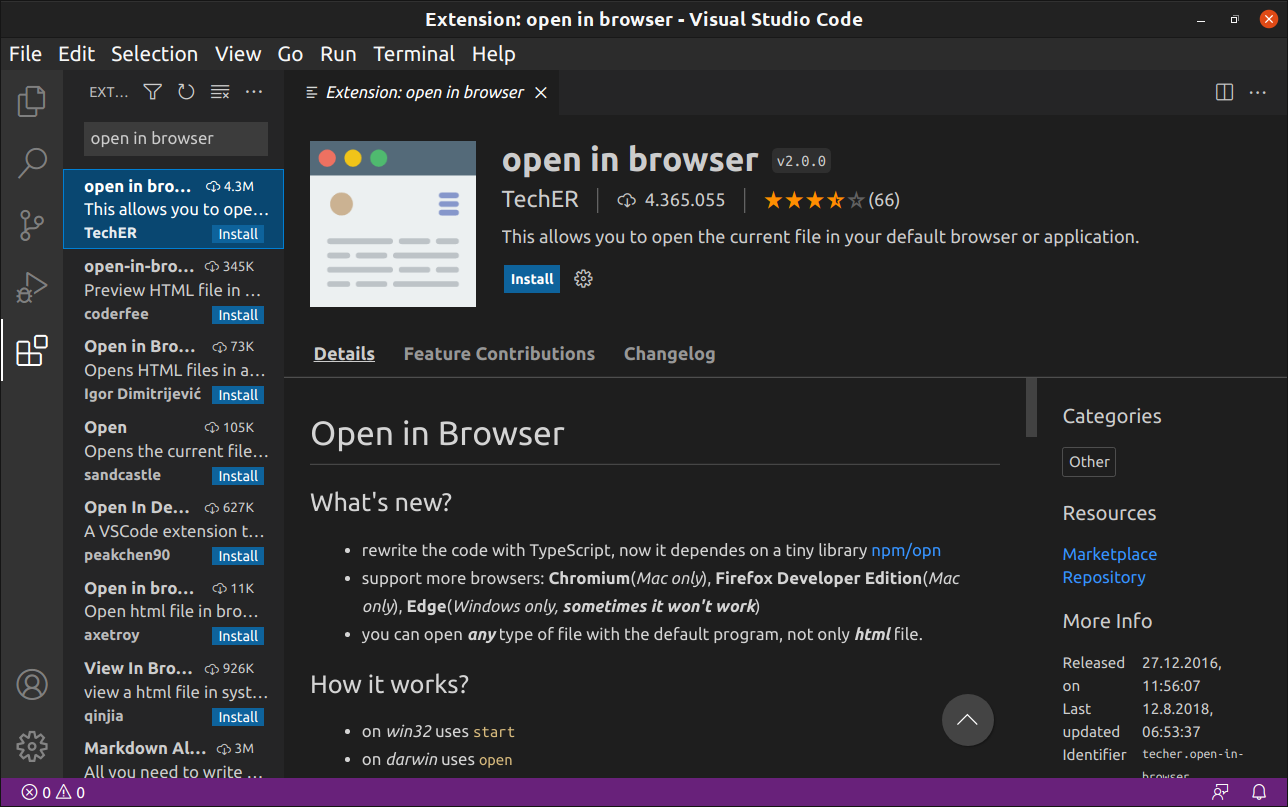Install axetroy's Open in browser extension
This screenshot has width=1288, height=807.
pyautogui.click(x=238, y=636)
